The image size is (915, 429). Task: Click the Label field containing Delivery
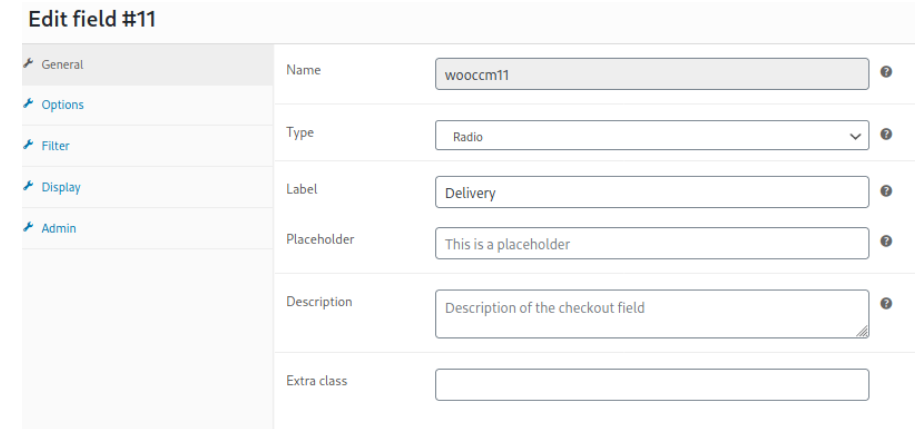652,193
